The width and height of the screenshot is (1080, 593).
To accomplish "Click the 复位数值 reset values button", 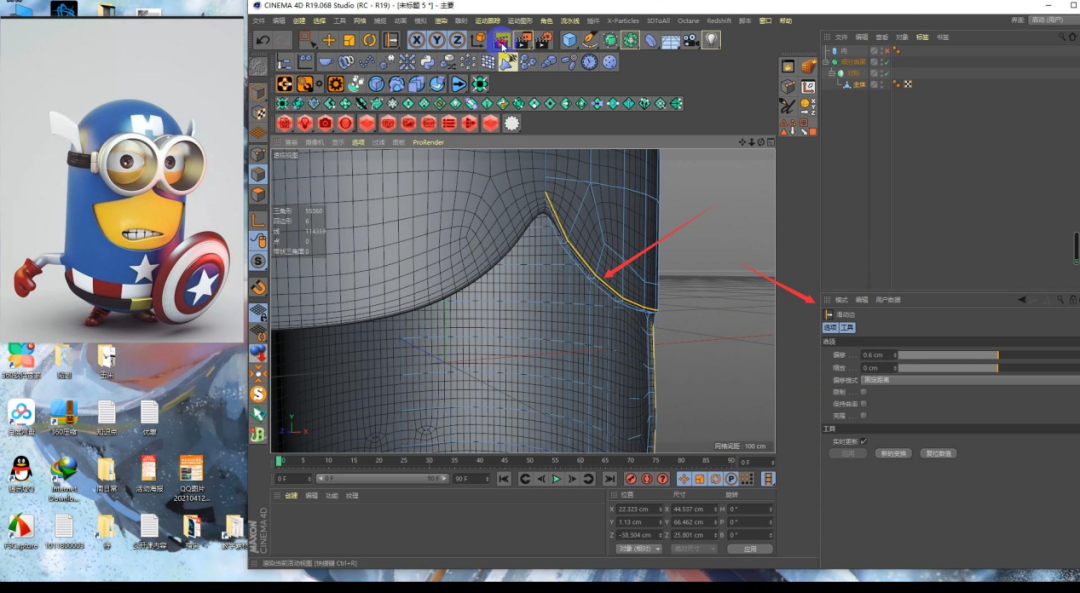I will (938, 453).
